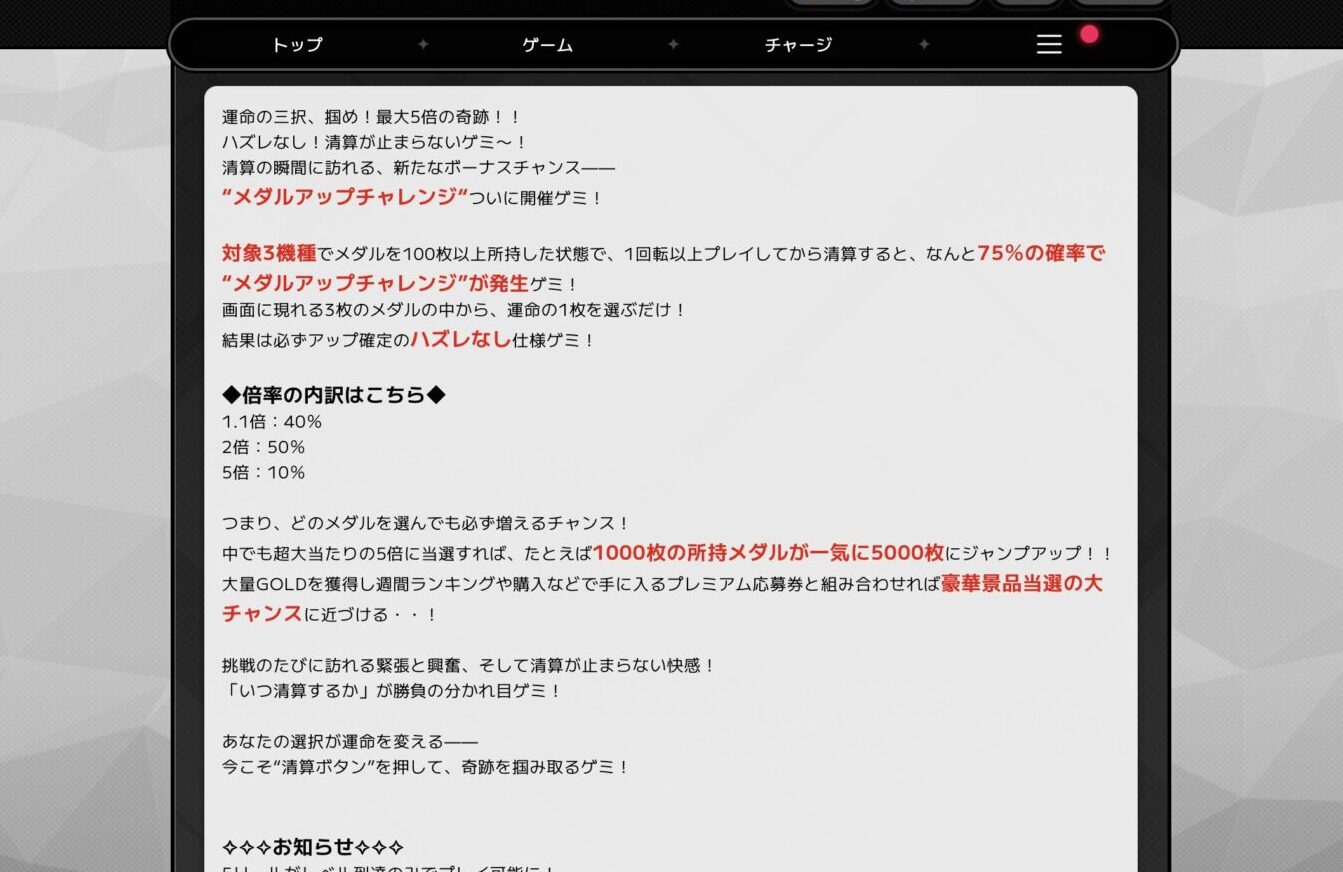This screenshot has height=872, width=1343.
Task: Click the sparkle divider right of チャージ
Action: pyautogui.click(x=923, y=45)
